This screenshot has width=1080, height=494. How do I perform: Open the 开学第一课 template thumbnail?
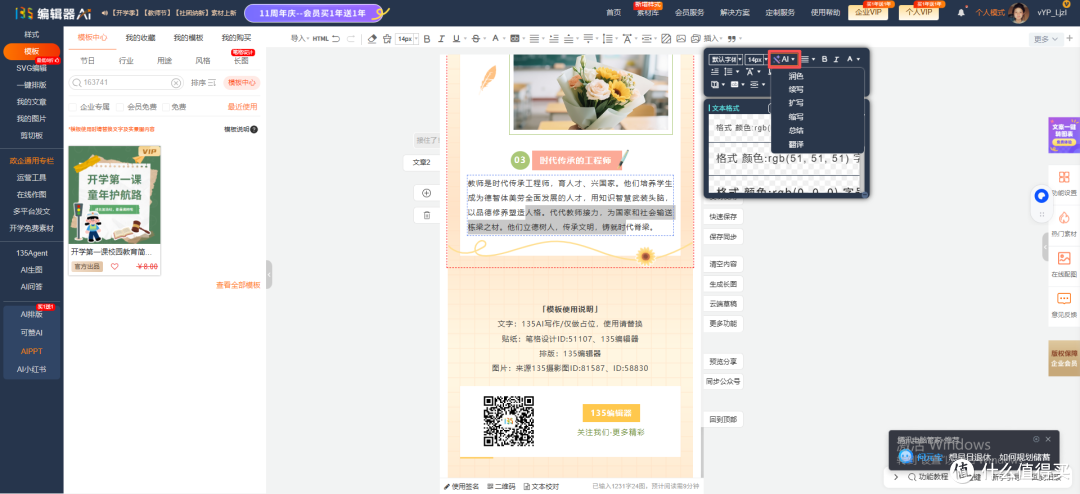tap(114, 195)
